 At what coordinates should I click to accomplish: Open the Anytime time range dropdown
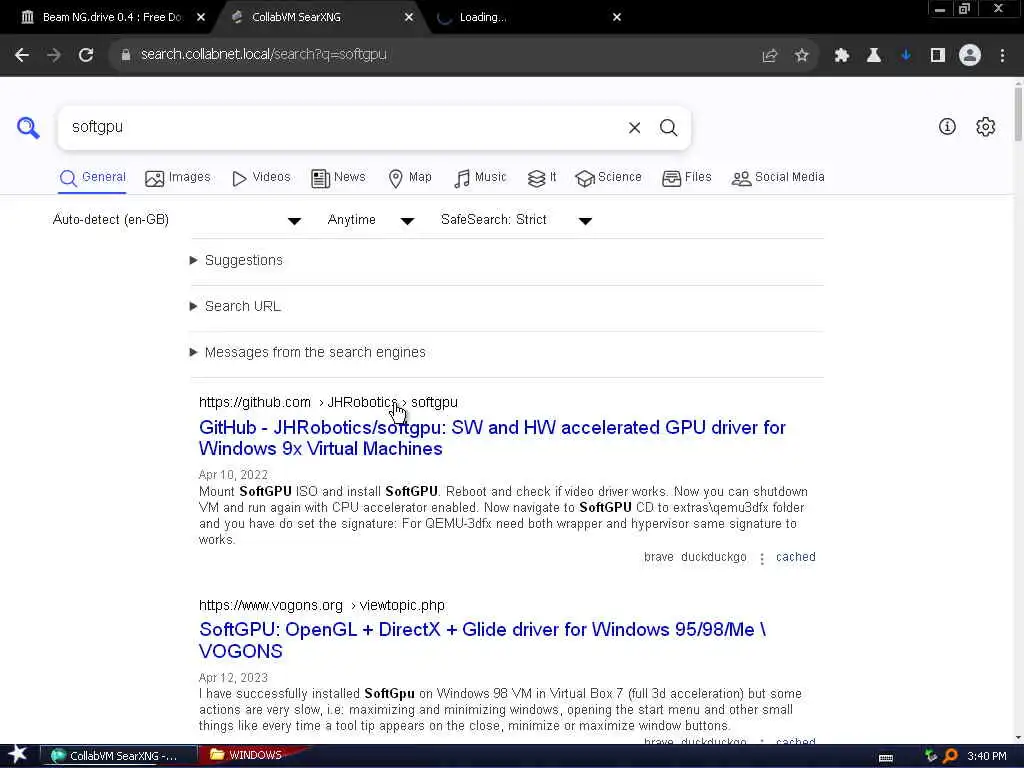click(x=370, y=220)
